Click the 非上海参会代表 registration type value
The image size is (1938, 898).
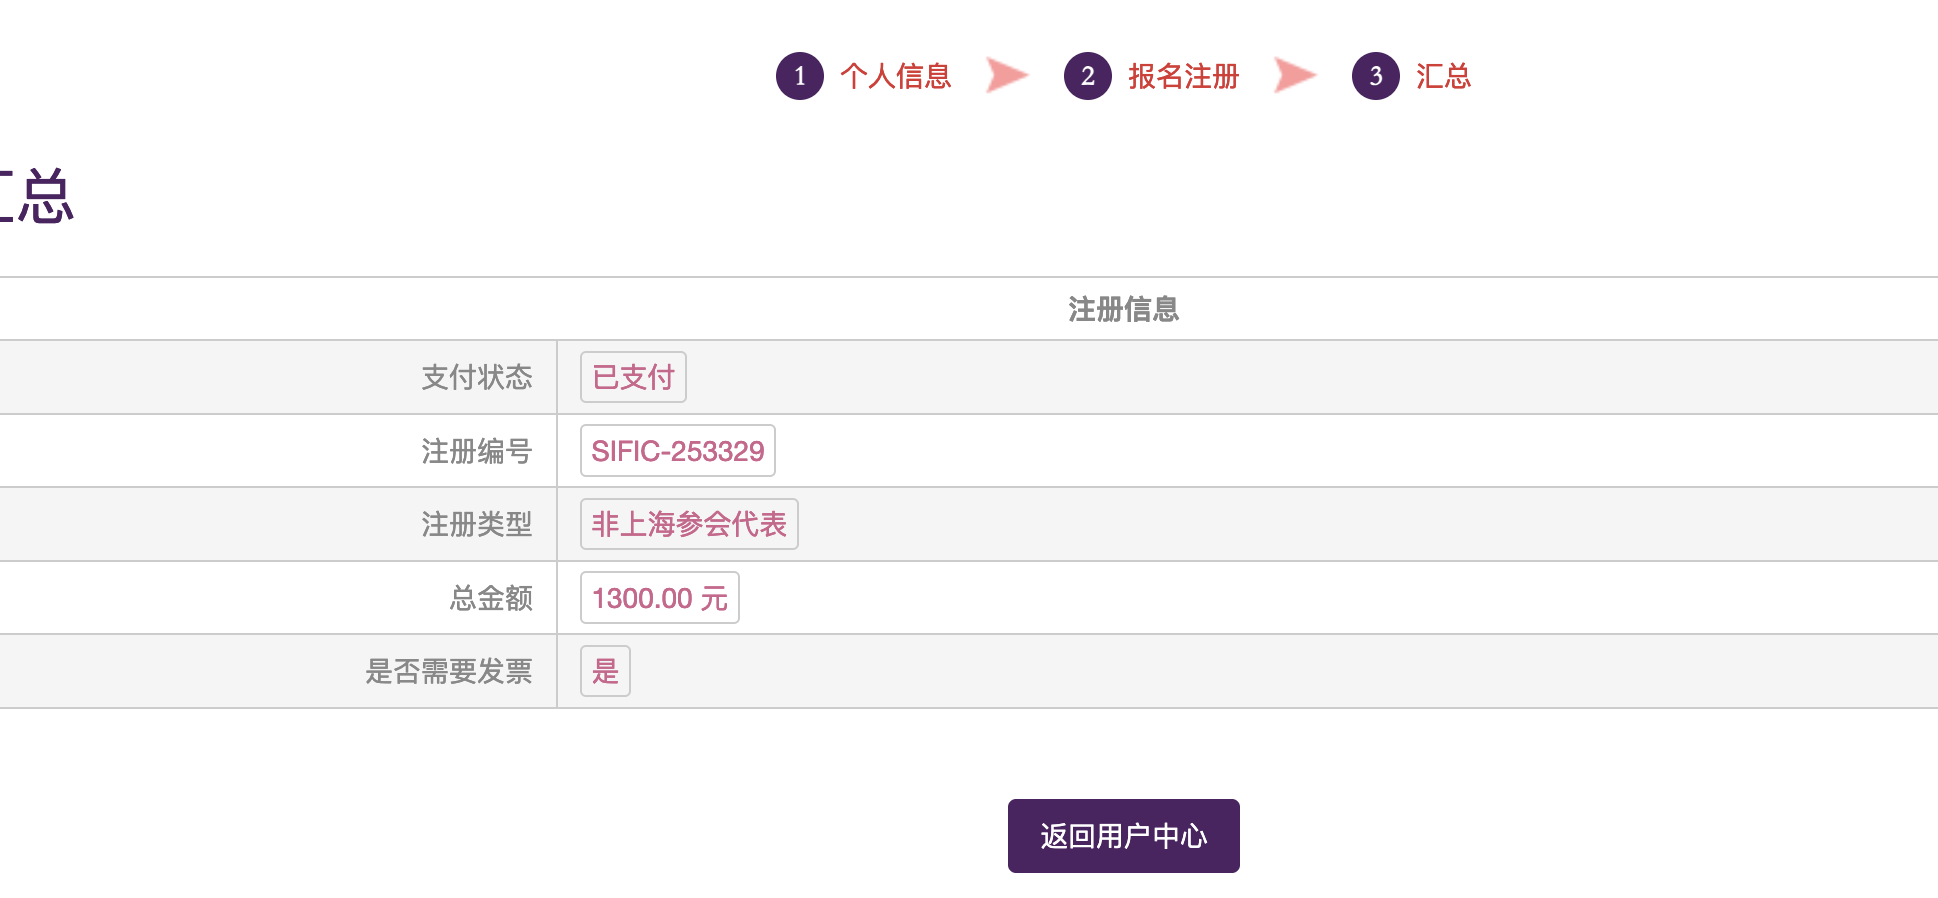click(689, 524)
